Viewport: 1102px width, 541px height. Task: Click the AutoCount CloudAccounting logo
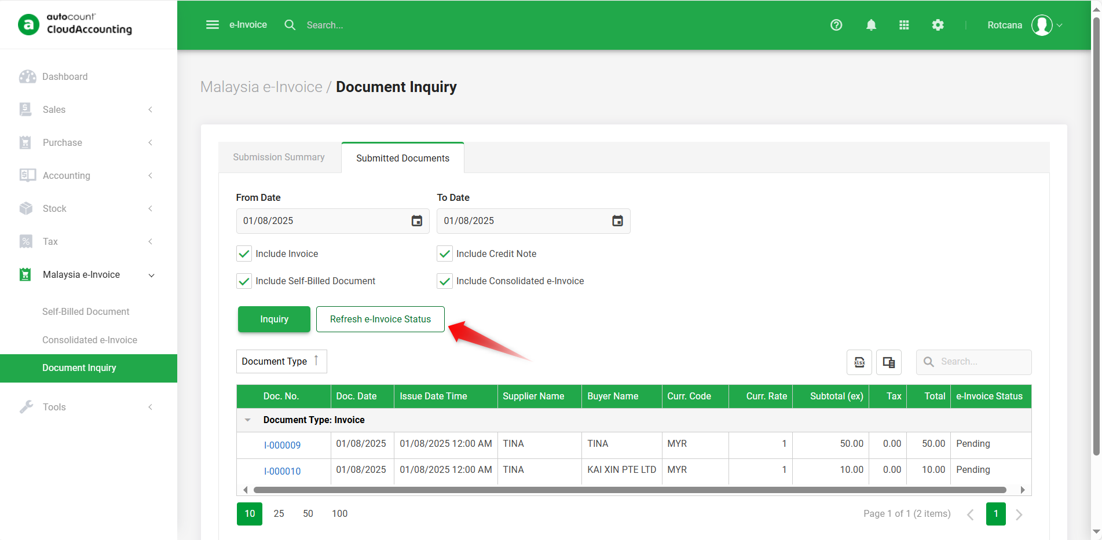coord(74,25)
